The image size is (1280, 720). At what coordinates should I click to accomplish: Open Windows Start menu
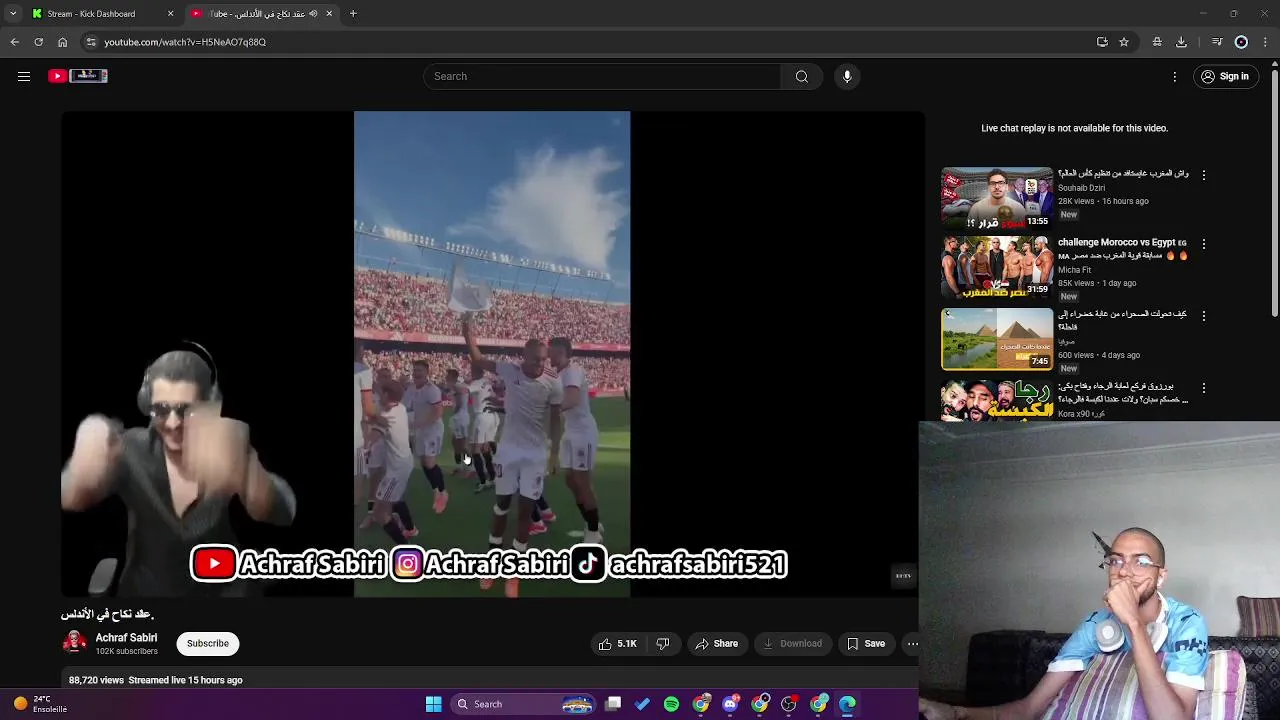(433, 704)
